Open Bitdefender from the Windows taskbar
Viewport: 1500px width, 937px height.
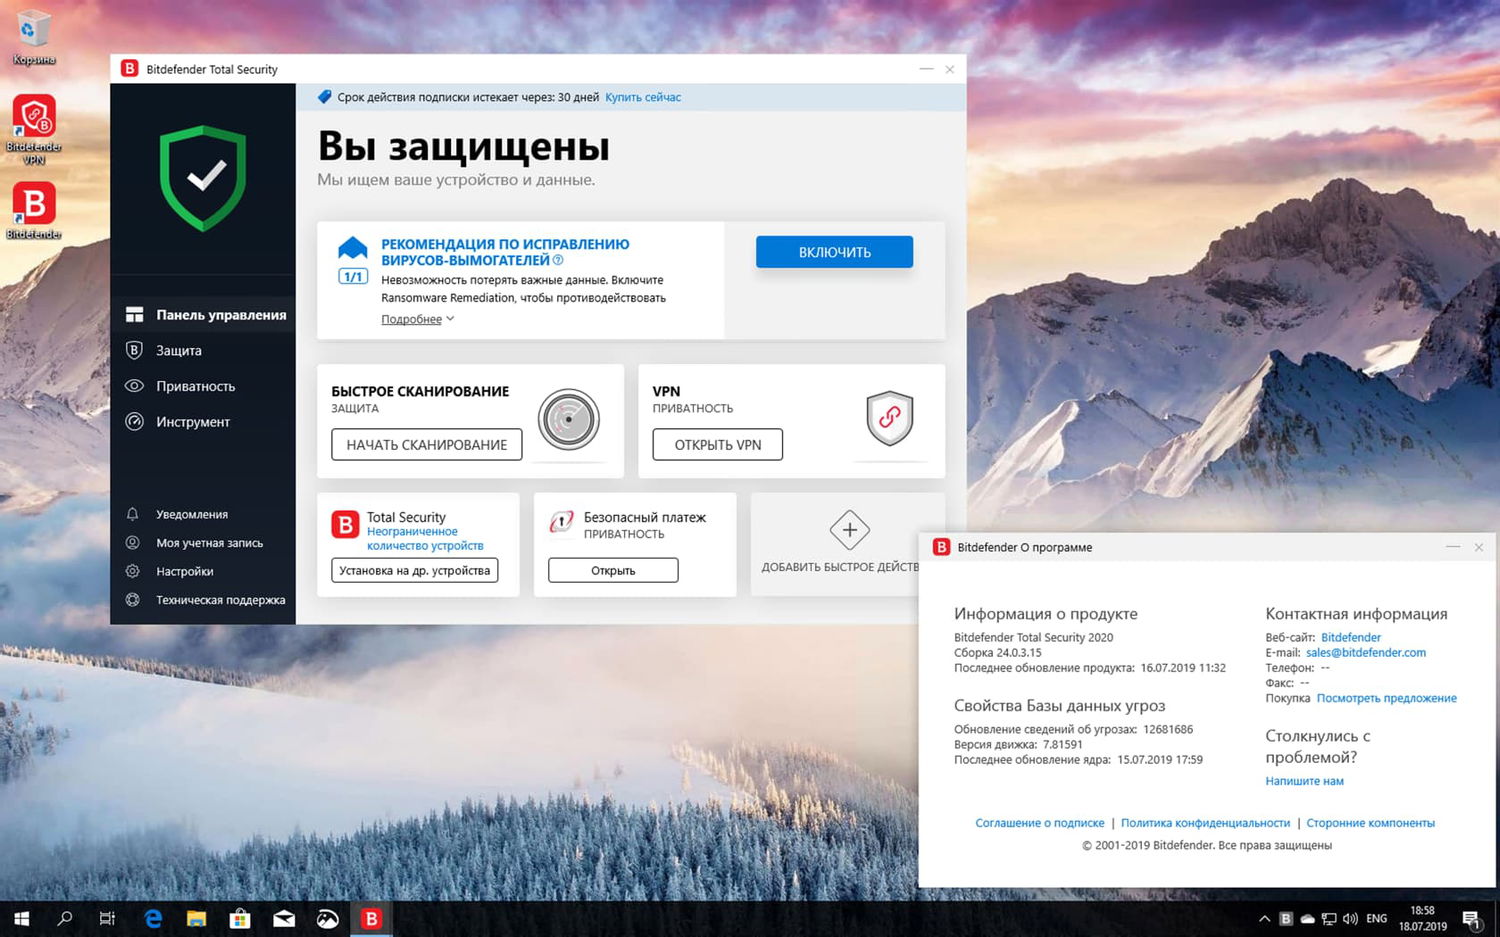coord(370,917)
